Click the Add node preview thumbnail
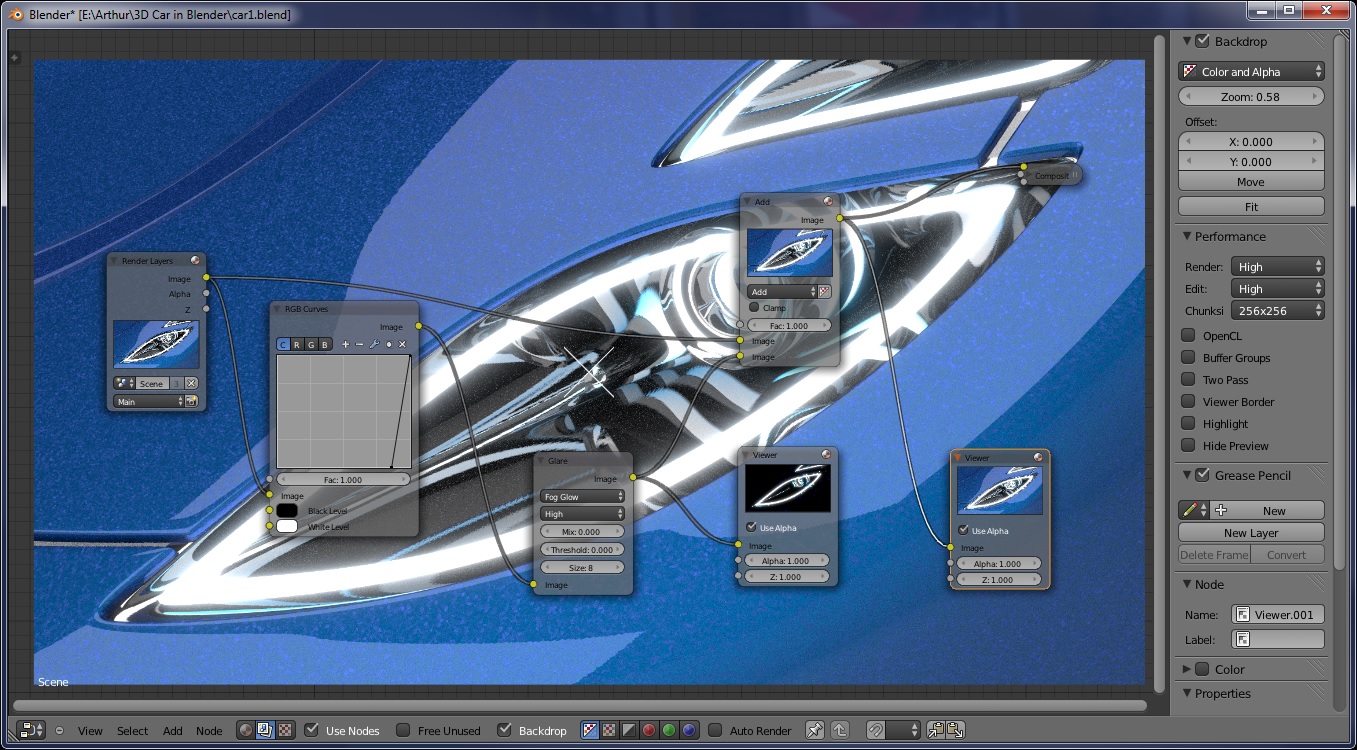This screenshot has width=1357, height=750. tap(790, 253)
